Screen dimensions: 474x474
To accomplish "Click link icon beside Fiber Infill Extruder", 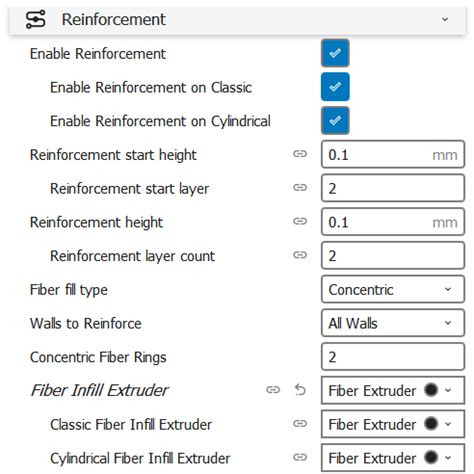I will 273,390.
